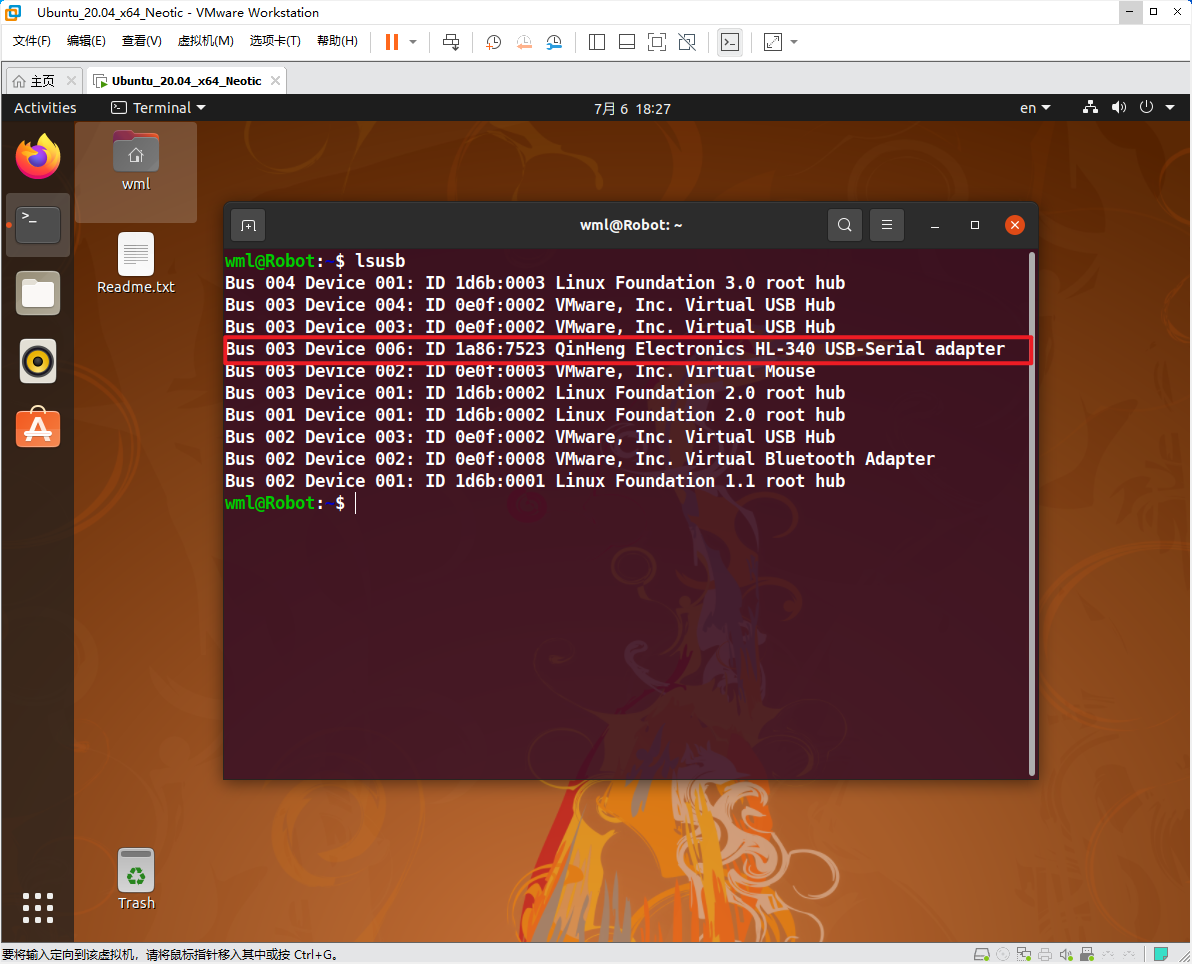1192x964 pixels.
Task: Open the terminal hamburger menu
Action: click(886, 225)
